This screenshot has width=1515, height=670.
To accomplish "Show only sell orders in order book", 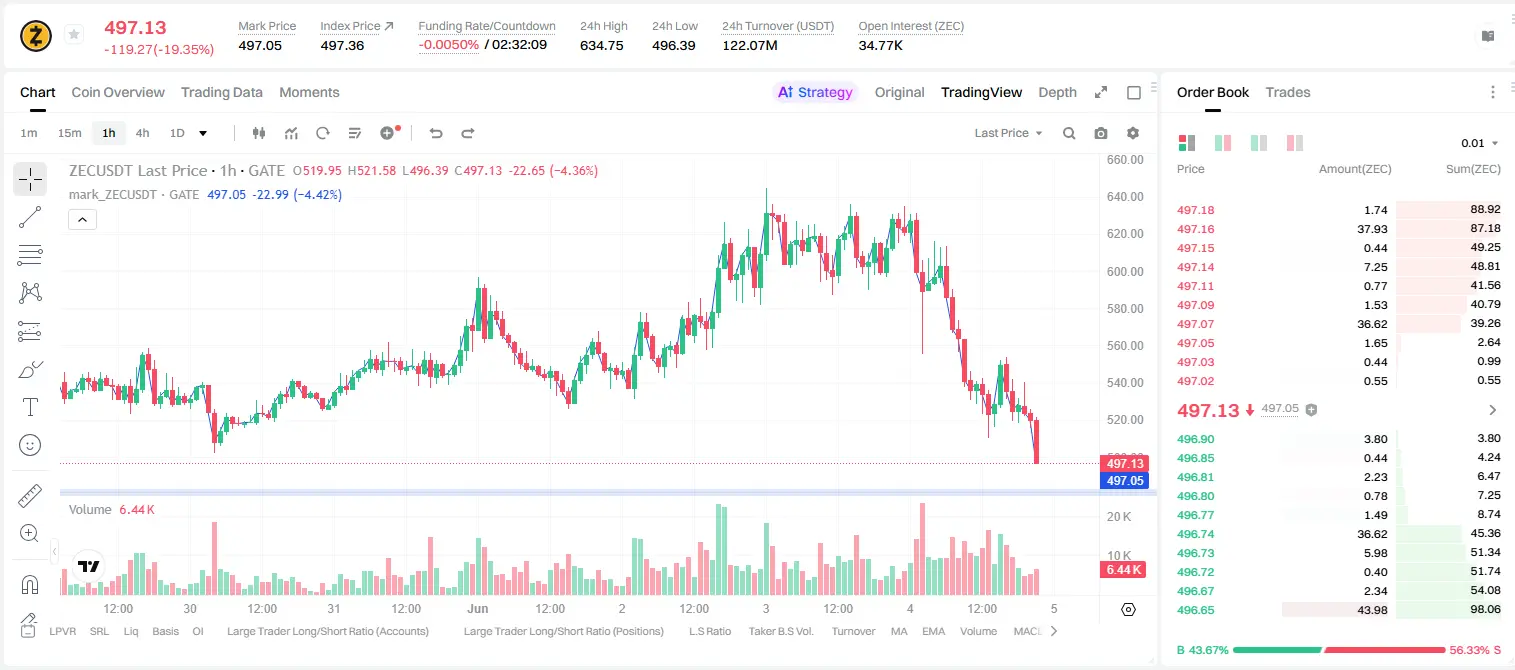I will [1295, 143].
